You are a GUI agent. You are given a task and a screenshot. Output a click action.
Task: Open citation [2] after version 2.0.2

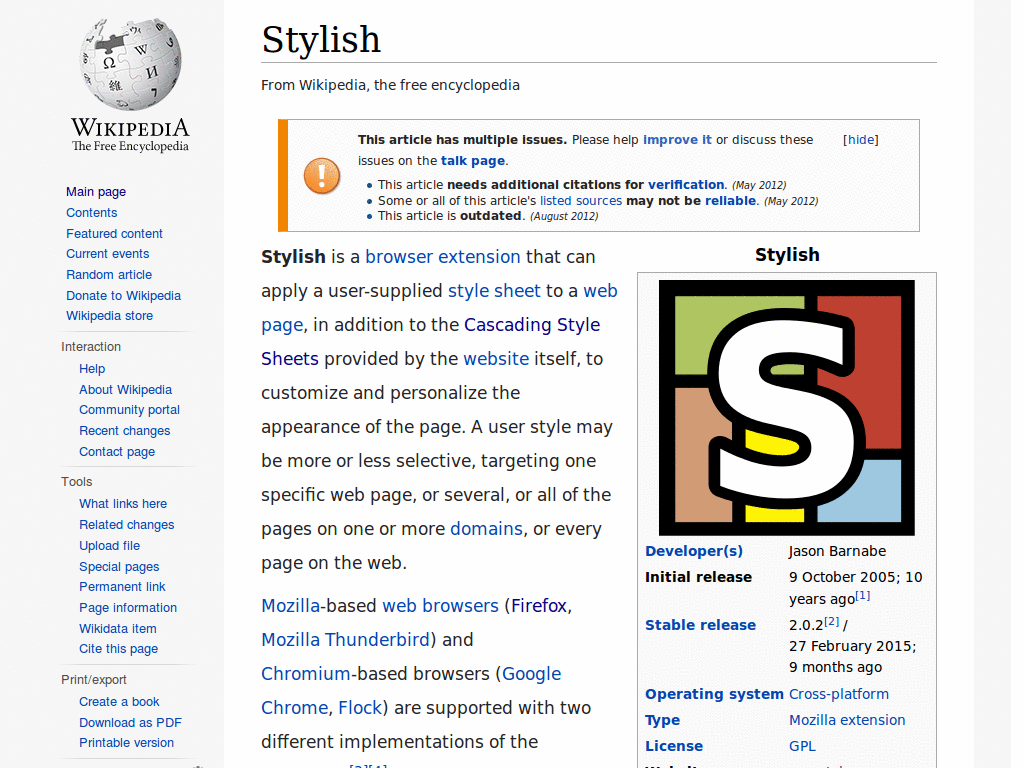(831, 621)
